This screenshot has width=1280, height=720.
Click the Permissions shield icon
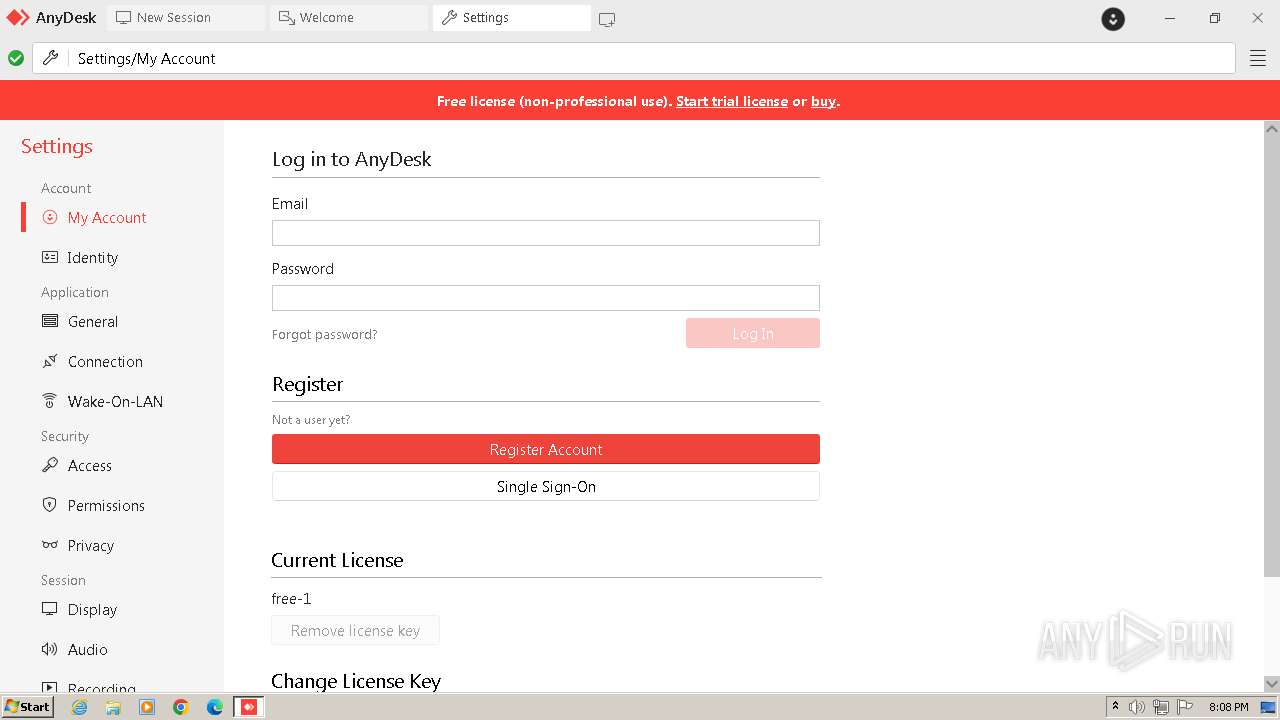pyautogui.click(x=50, y=505)
